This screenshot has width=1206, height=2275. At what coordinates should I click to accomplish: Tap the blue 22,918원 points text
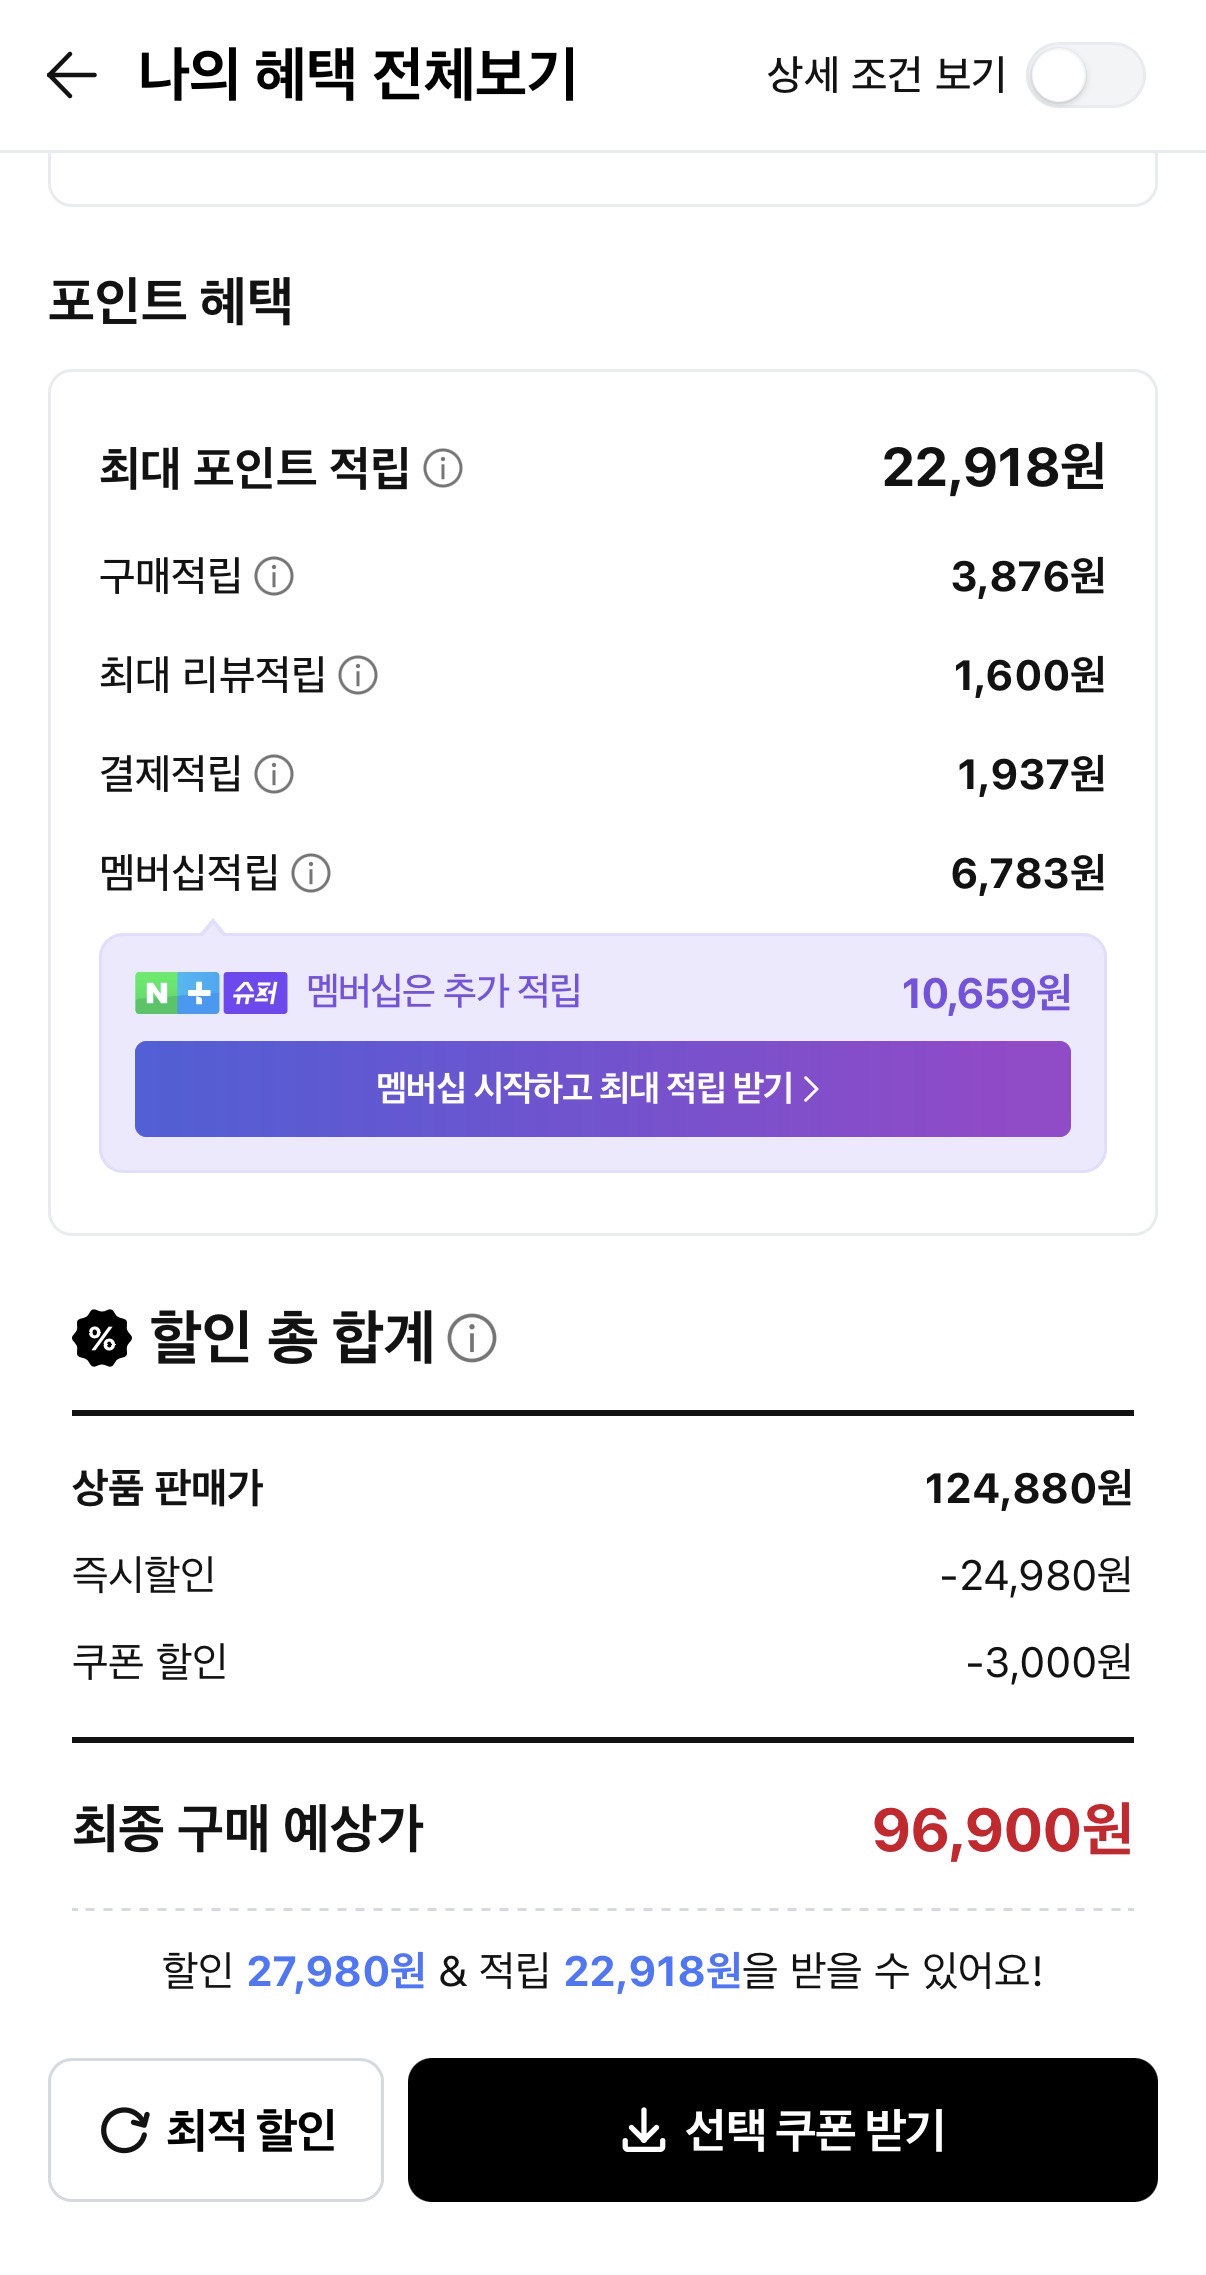[x=653, y=1971]
